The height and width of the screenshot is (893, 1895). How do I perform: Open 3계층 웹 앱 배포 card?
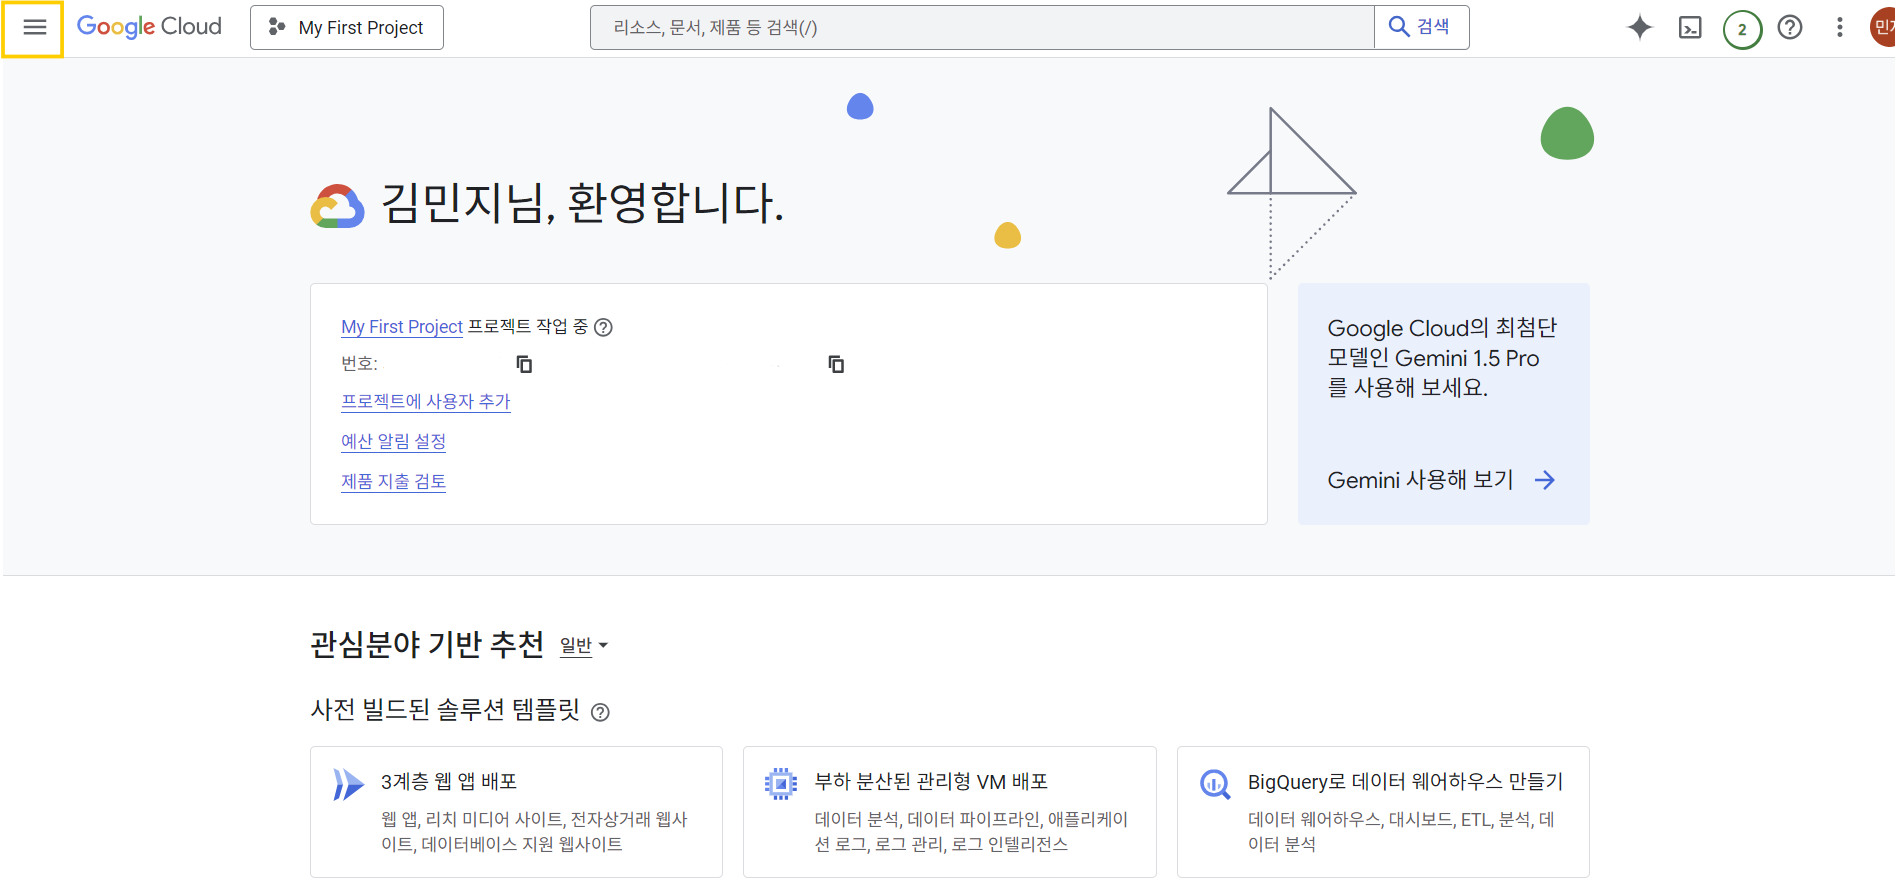point(516,812)
